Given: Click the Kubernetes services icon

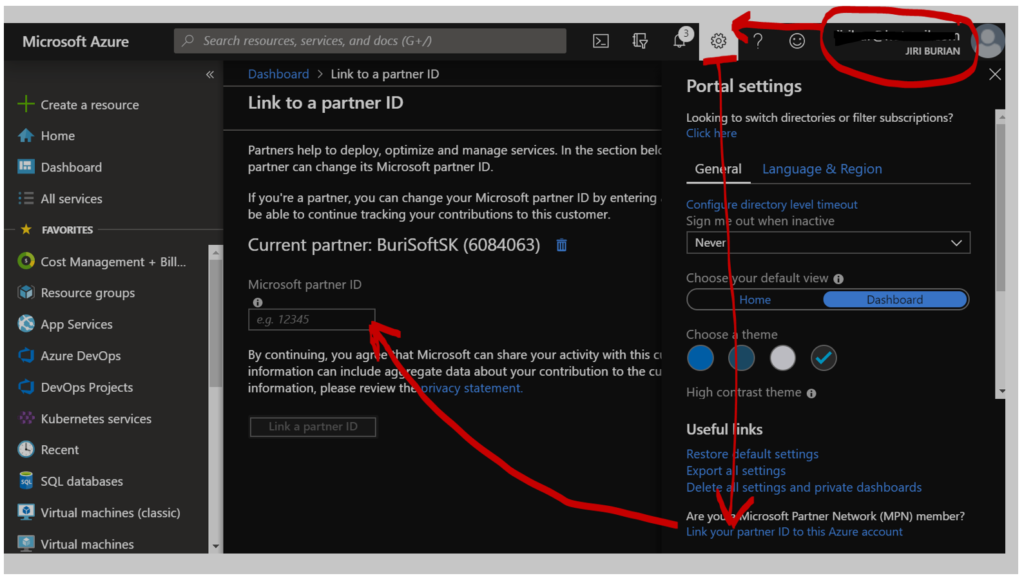Looking at the screenshot, I should (26, 418).
